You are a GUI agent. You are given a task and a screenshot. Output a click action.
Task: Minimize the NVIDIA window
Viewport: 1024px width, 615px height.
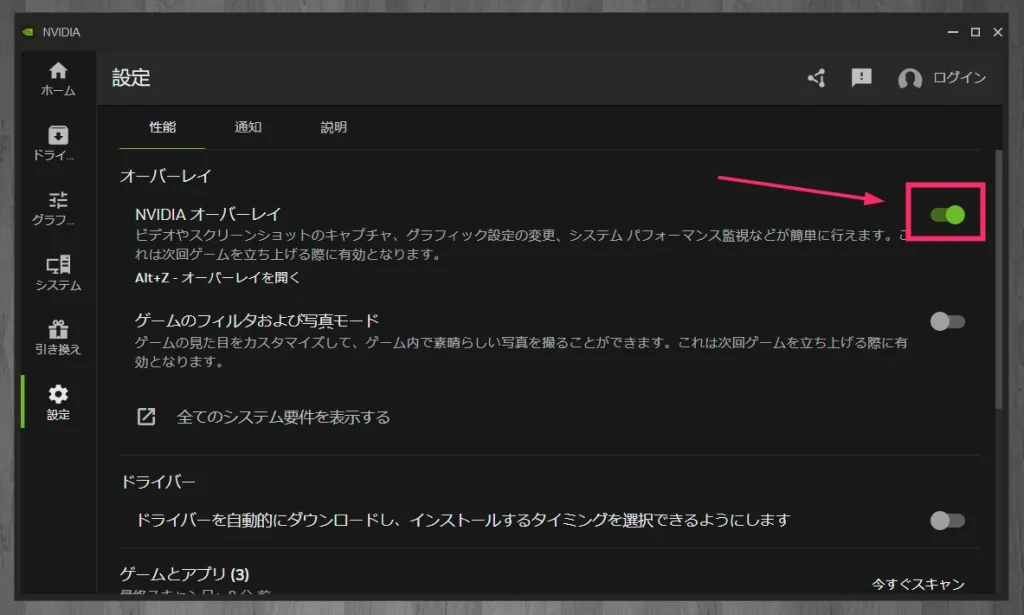[x=953, y=32]
